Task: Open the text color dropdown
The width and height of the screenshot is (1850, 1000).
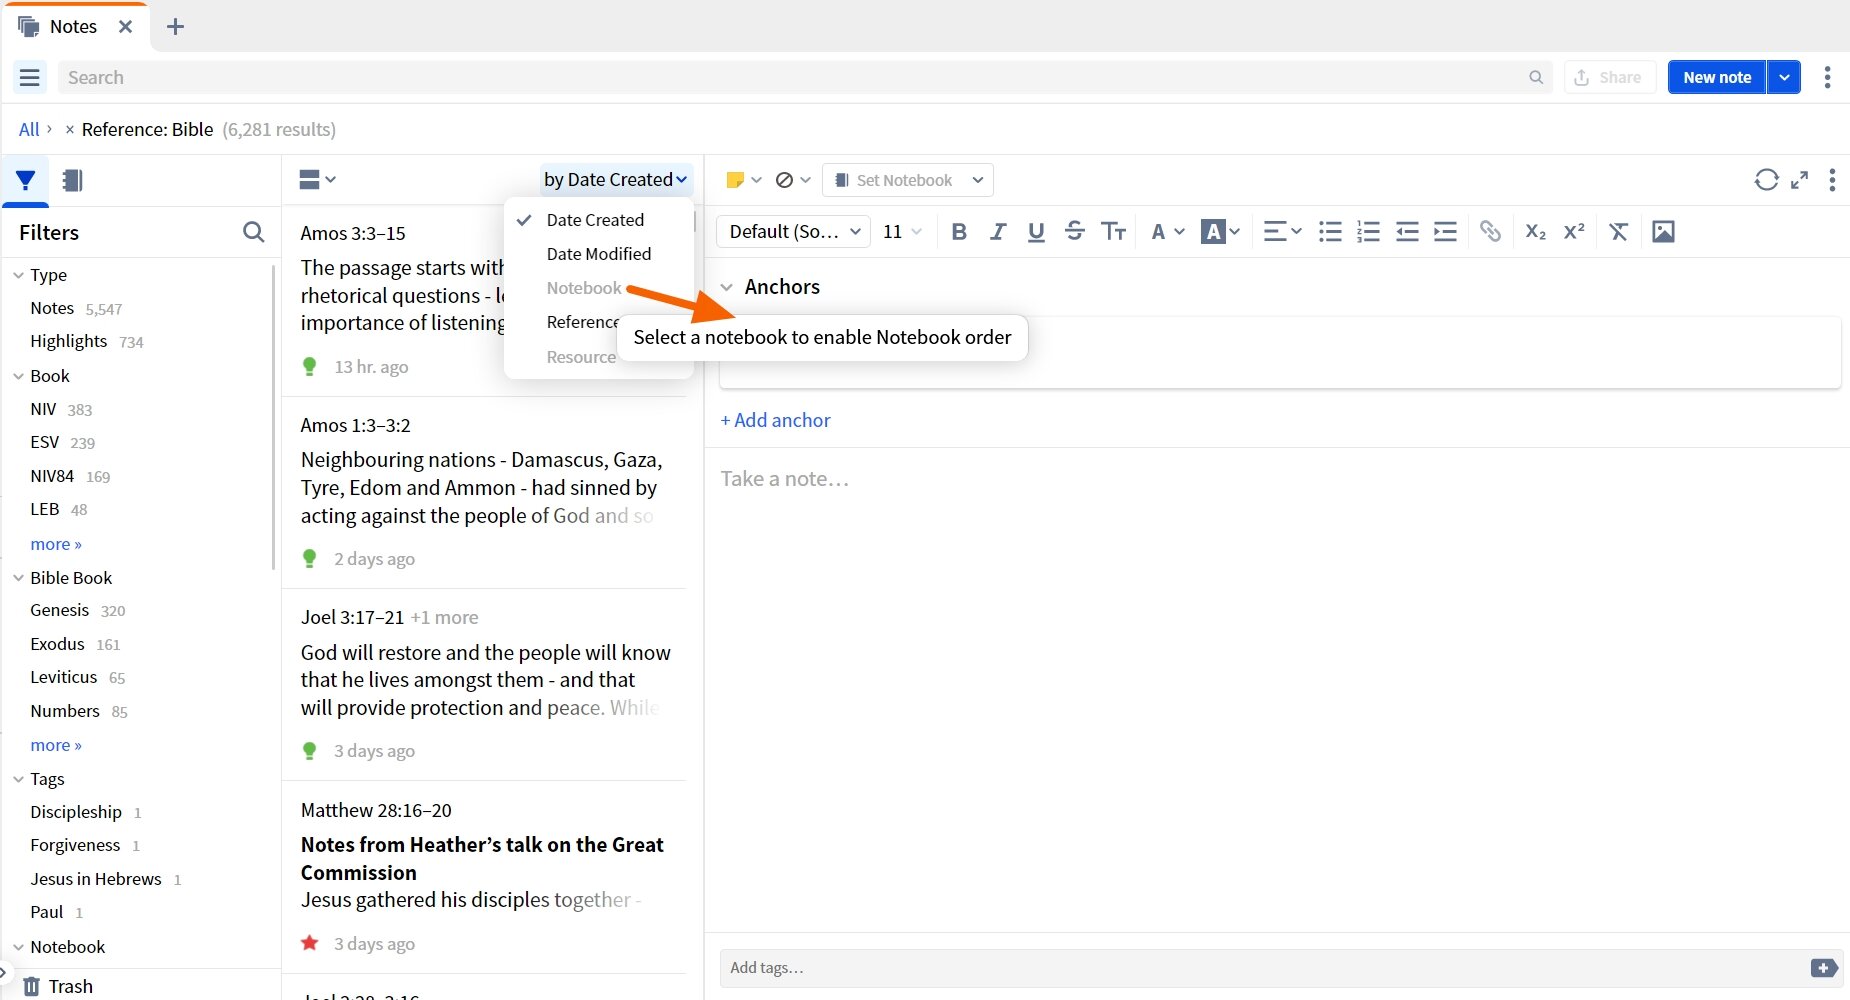Action: click(x=1166, y=232)
